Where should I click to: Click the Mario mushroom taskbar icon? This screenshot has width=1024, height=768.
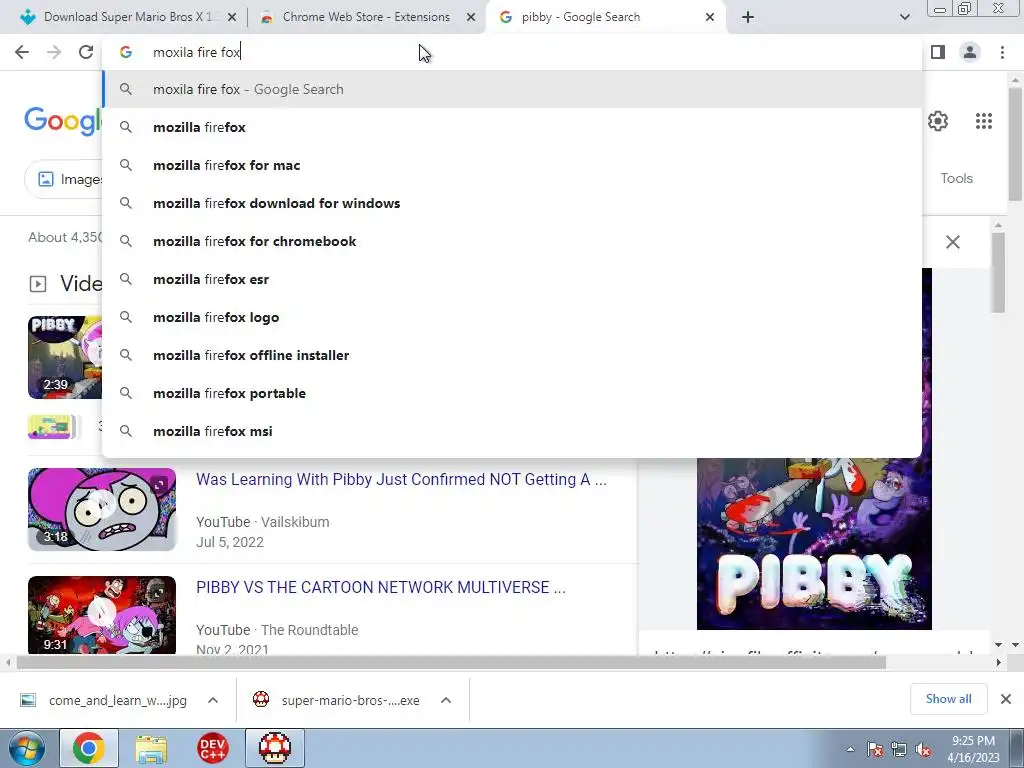click(x=274, y=748)
